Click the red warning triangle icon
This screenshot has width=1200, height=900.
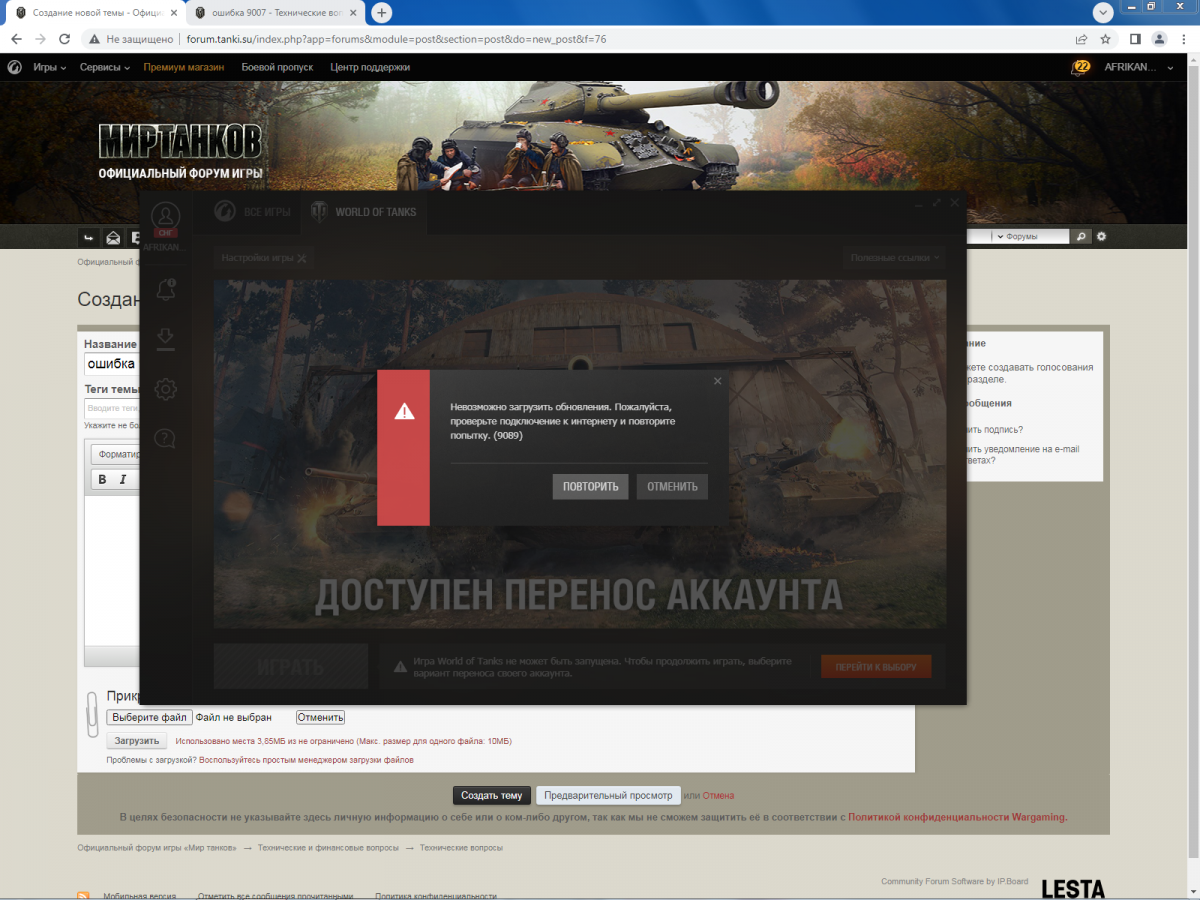(x=404, y=411)
